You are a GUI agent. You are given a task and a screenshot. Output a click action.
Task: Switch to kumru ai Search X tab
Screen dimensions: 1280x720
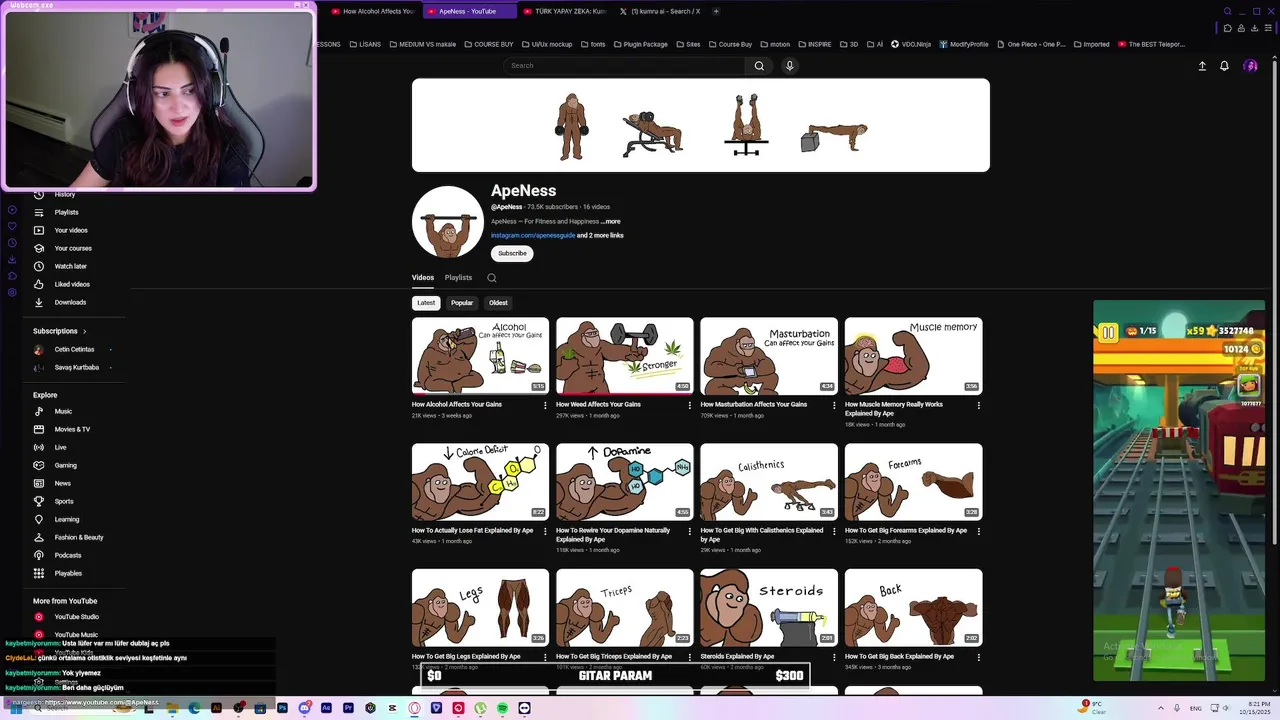659,11
